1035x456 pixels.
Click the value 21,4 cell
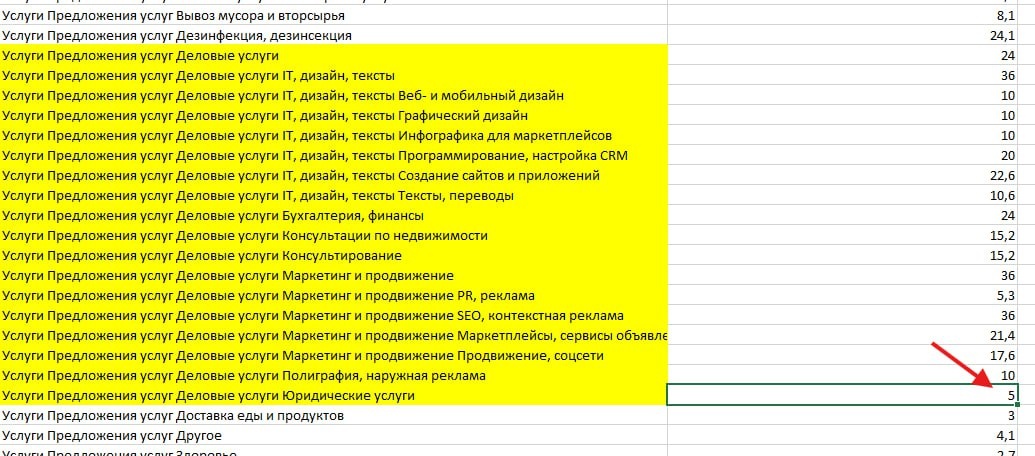[843, 336]
